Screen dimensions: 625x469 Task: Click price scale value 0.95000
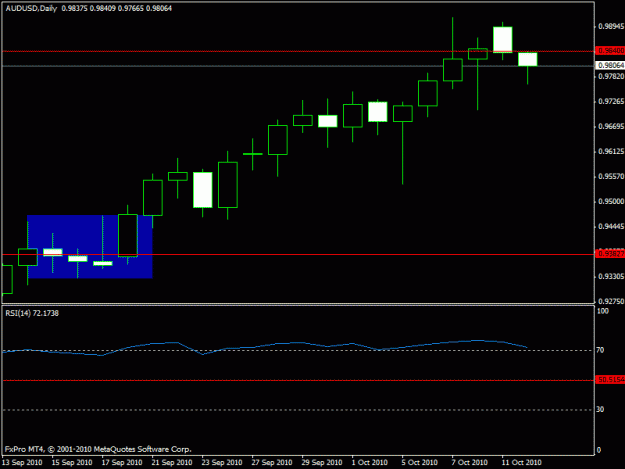pos(611,202)
